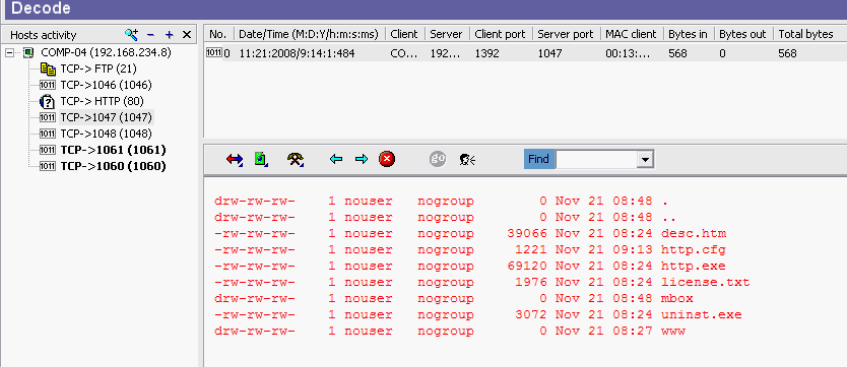Select COMP-04 (192.168.234.8) host
This screenshot has width=847, height=367.
tap(106, 53)
